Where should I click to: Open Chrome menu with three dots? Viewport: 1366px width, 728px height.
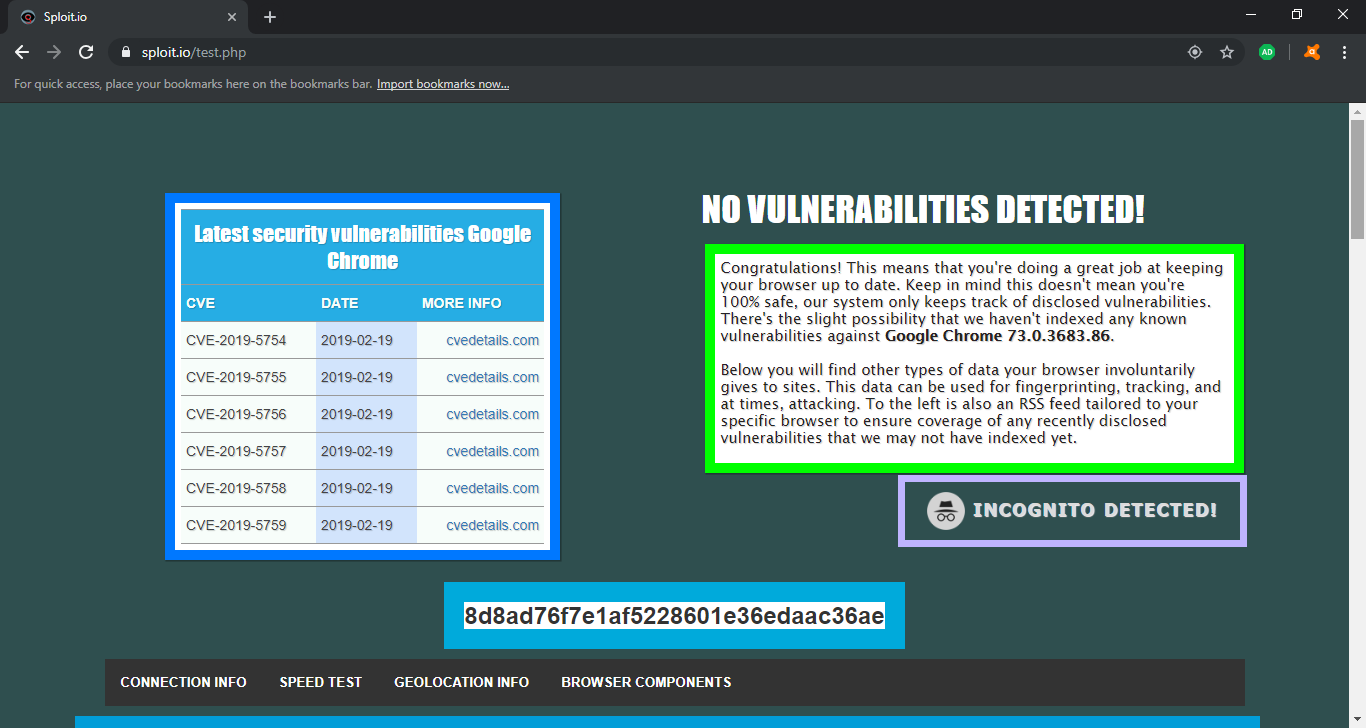click(x=1343, y=52)
